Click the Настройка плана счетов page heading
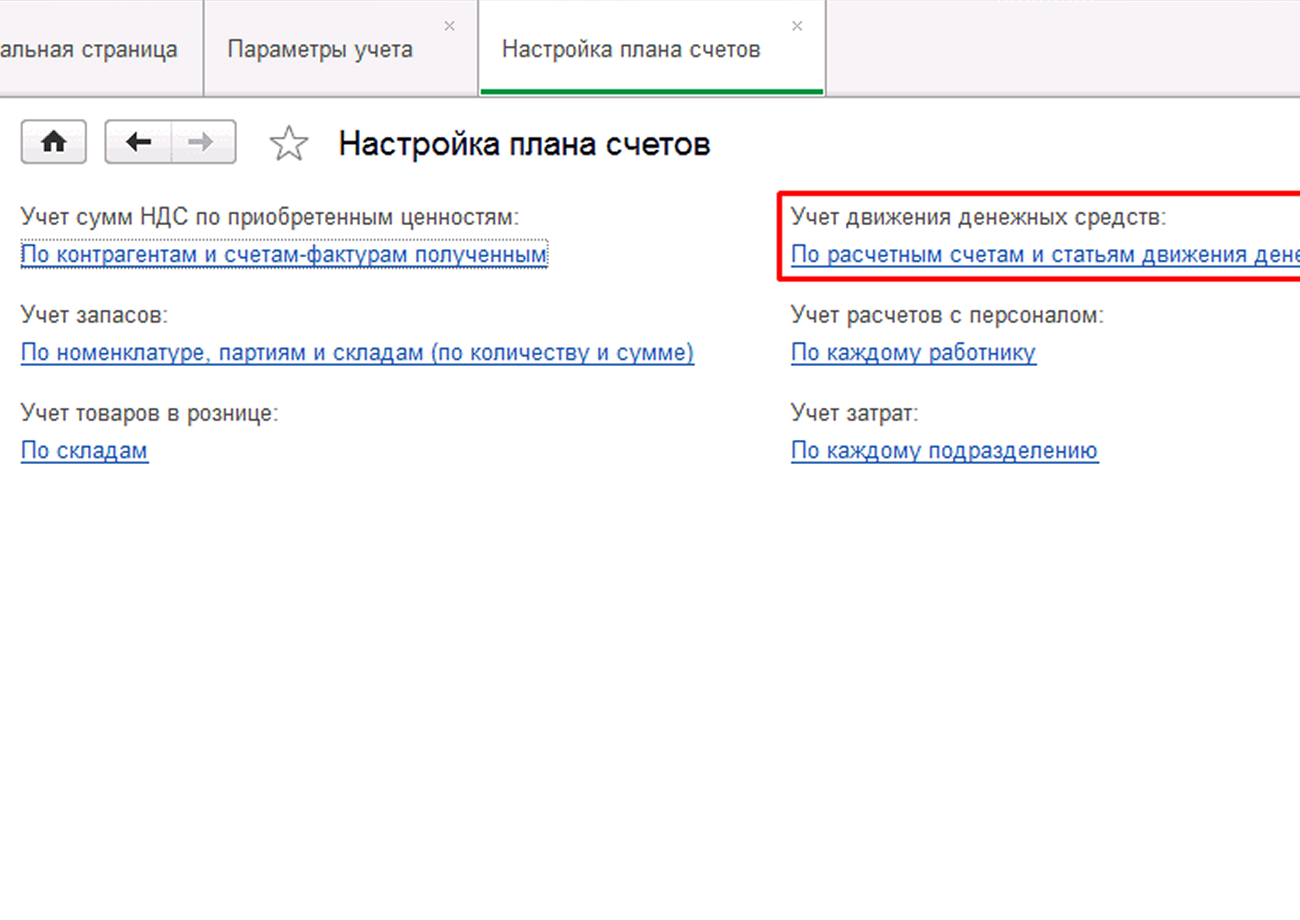 (x=524, y=144)
